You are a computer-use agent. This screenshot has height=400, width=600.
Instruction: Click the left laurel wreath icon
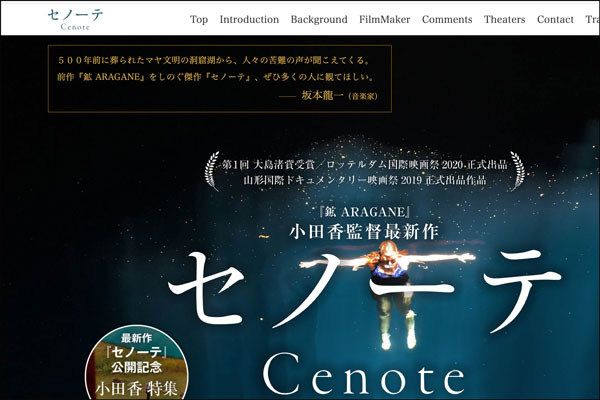[211, 171]
